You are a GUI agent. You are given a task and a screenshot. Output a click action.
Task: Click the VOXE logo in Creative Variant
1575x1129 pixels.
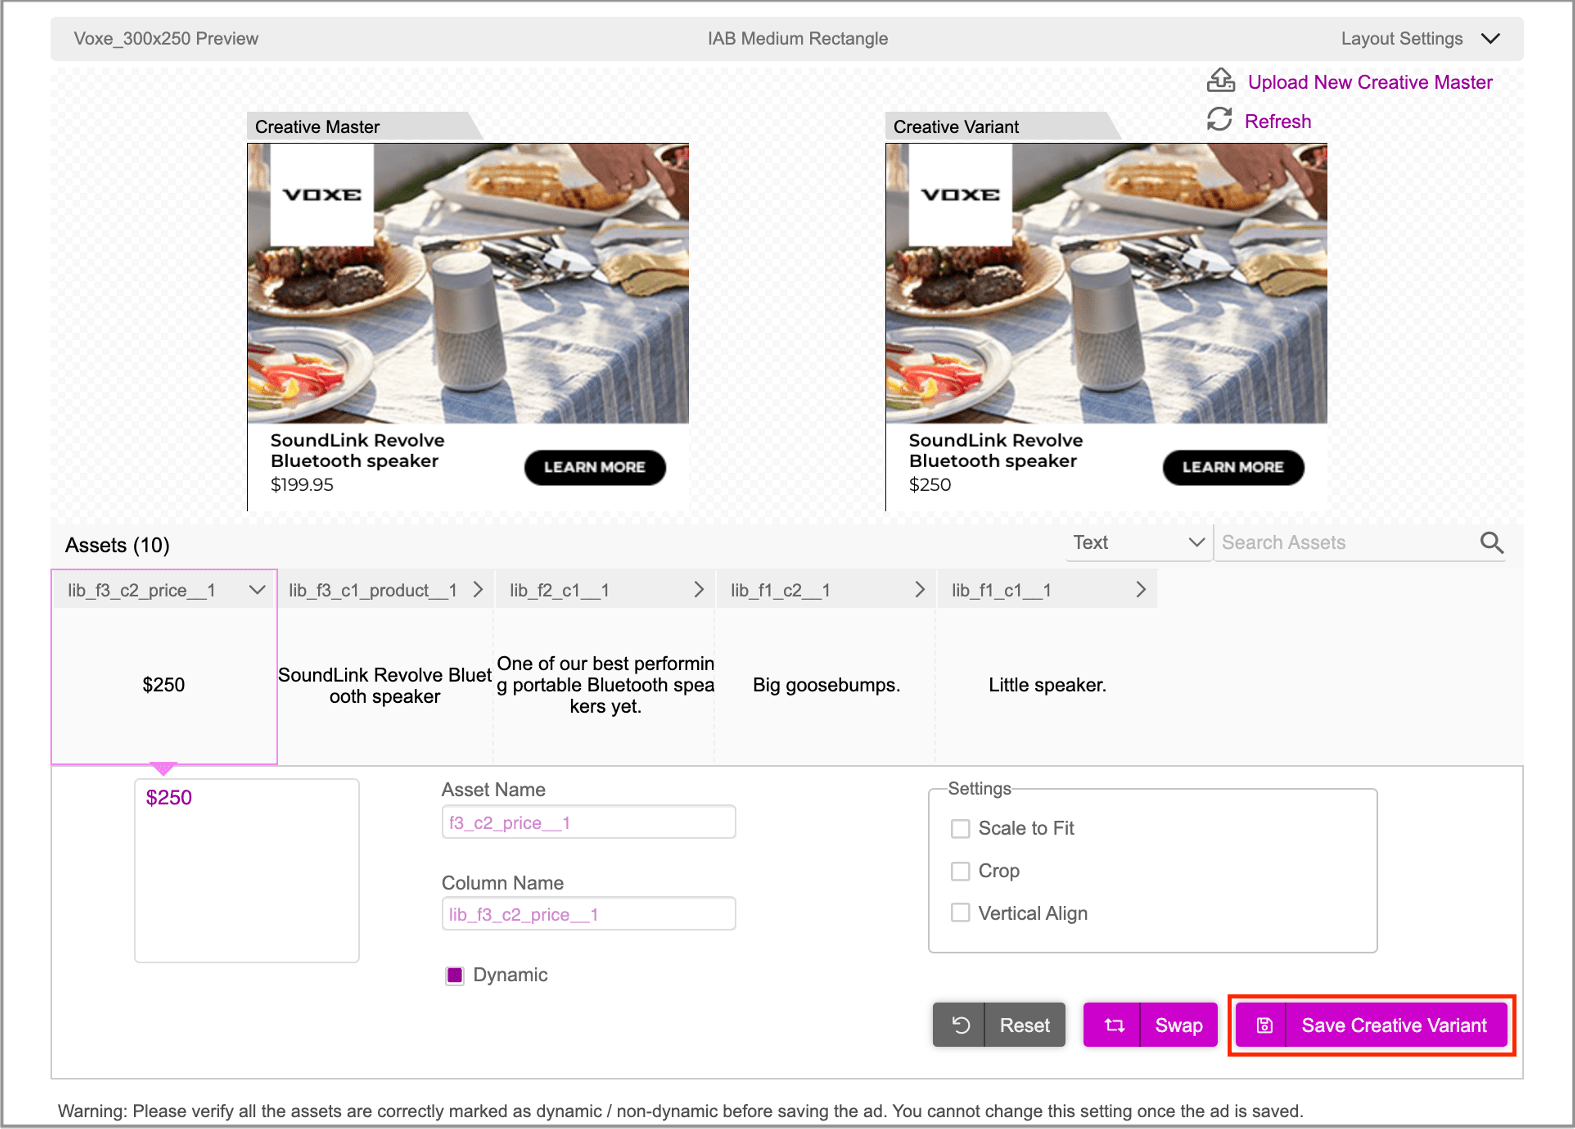[960, 195]
